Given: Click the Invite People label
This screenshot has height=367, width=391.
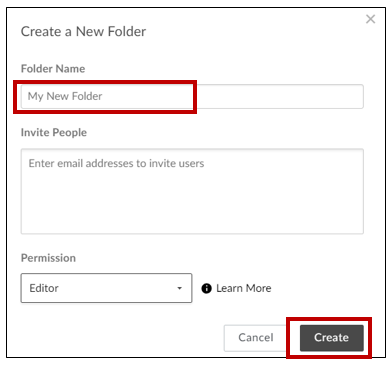Looking at the screenshot, I should pyautogui.click(x=54, y=132).
